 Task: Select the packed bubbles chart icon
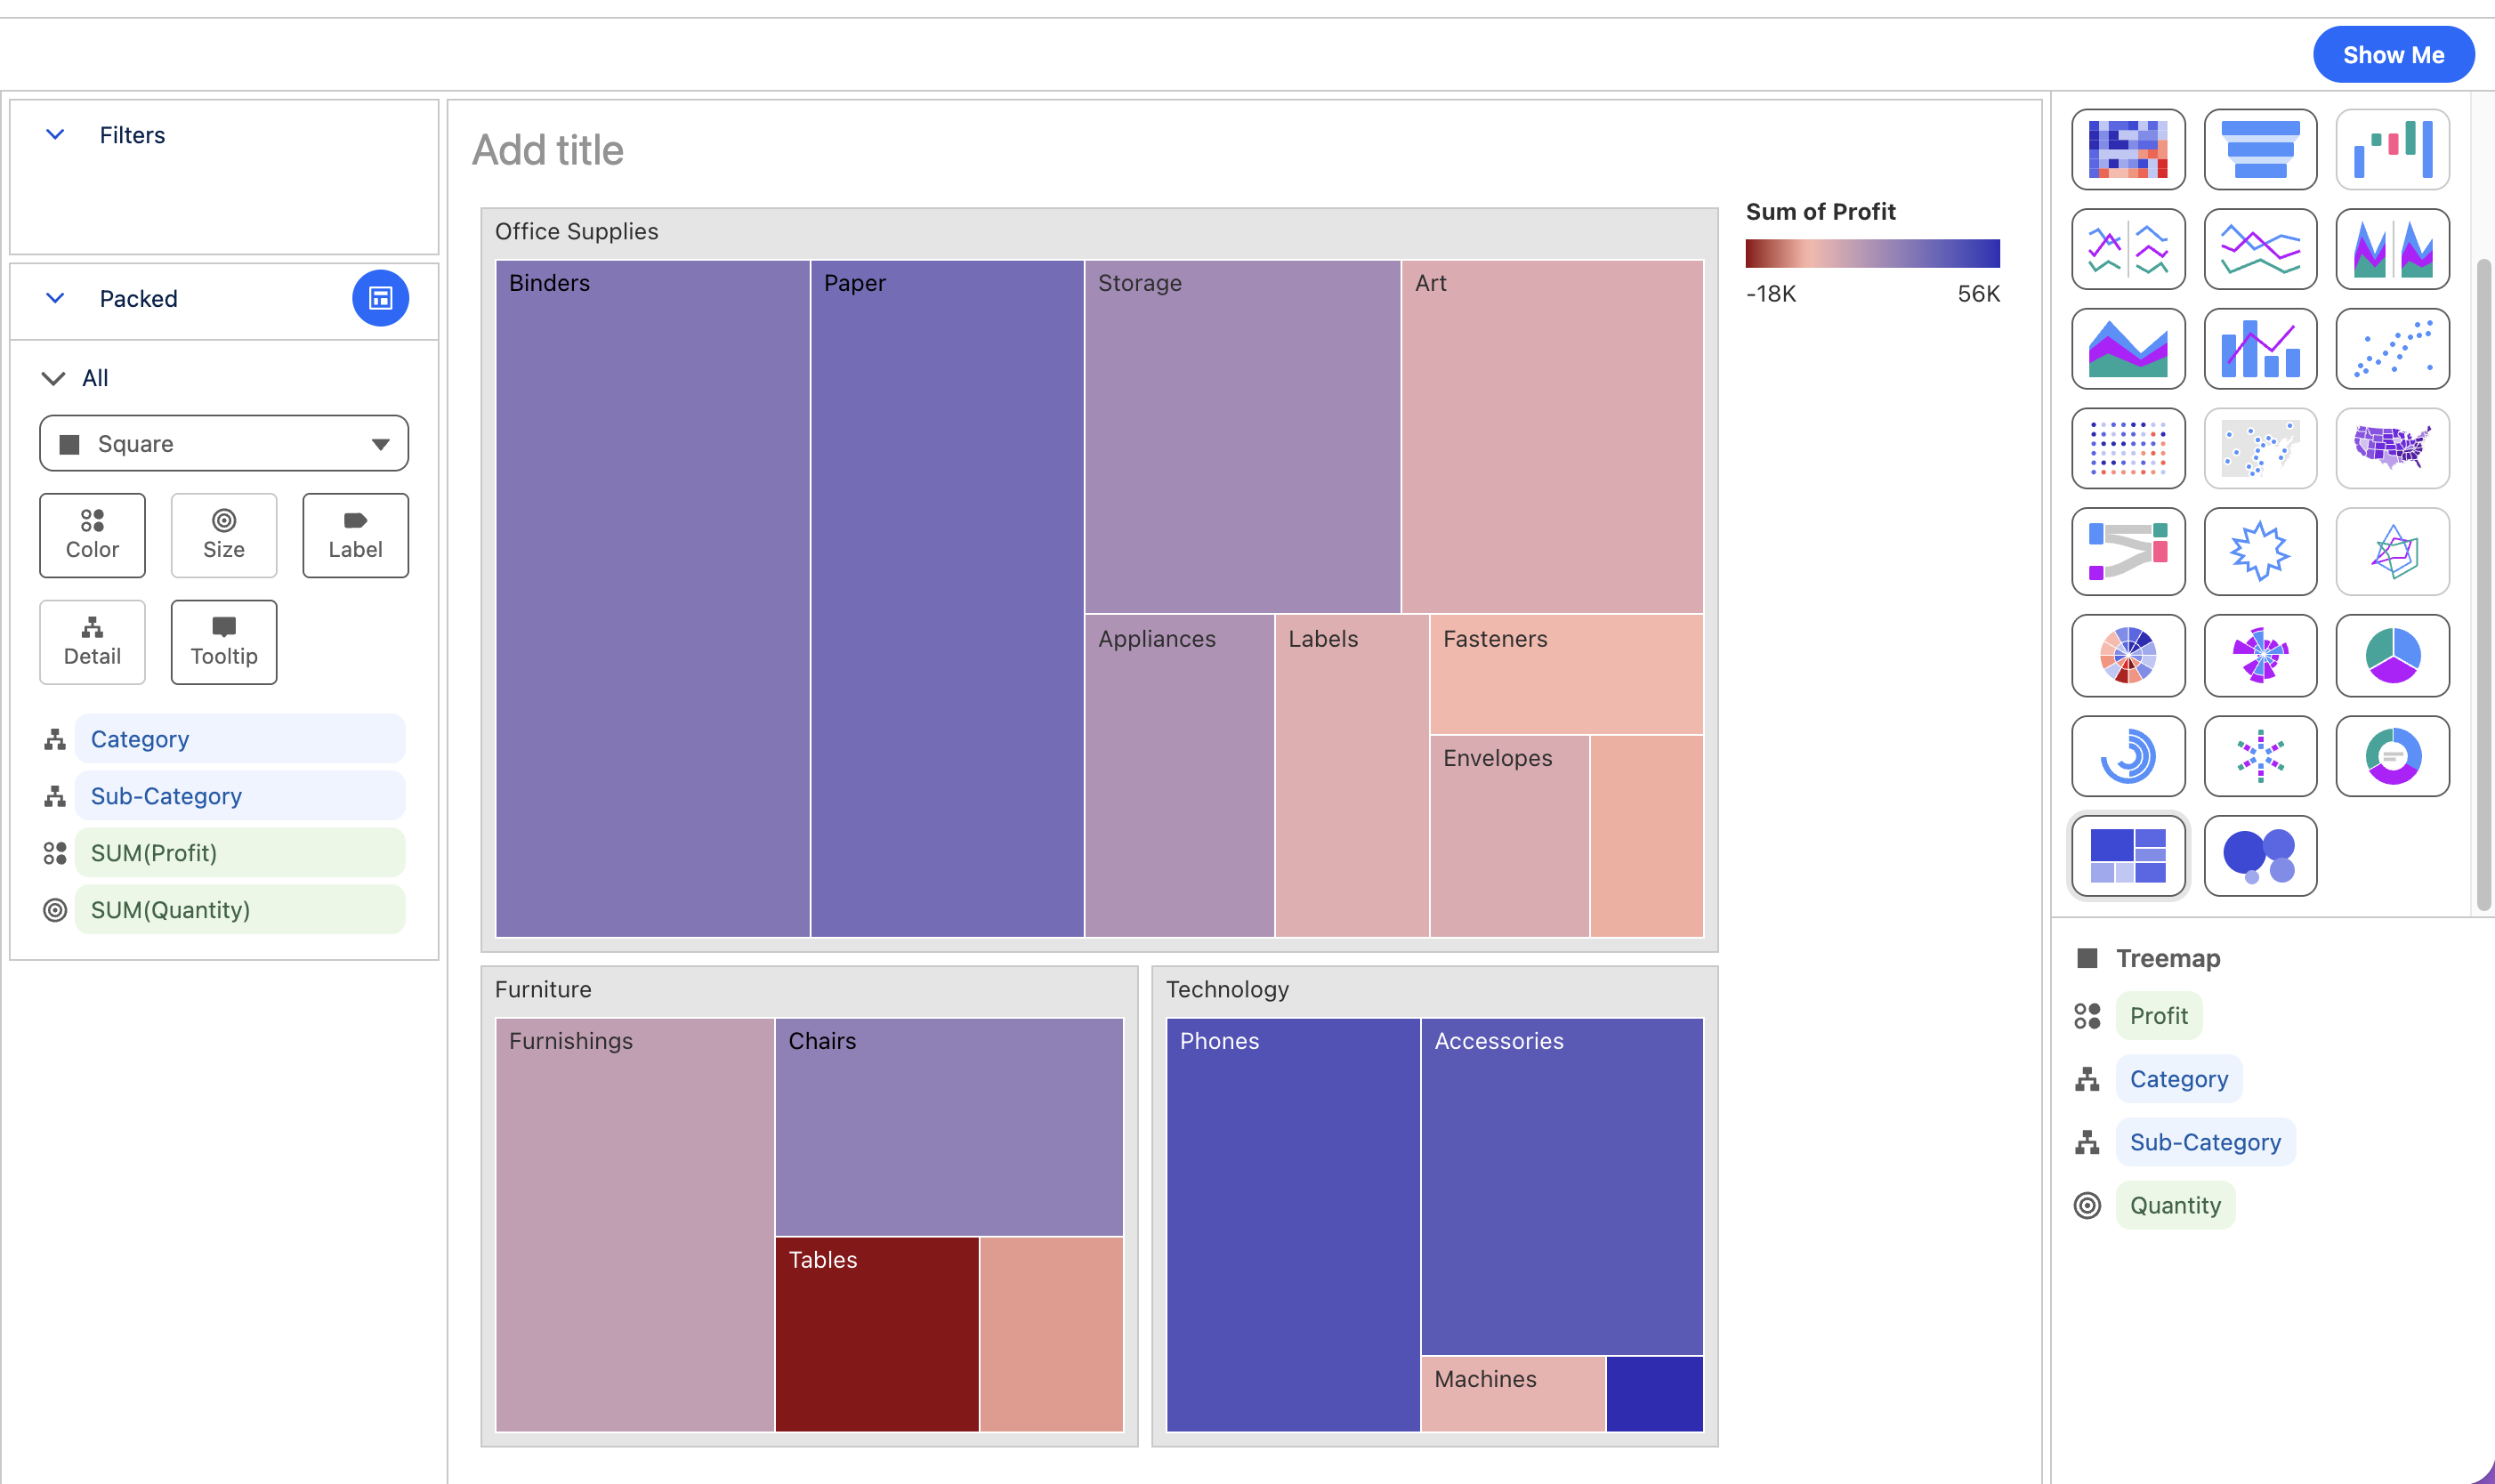2260,856
